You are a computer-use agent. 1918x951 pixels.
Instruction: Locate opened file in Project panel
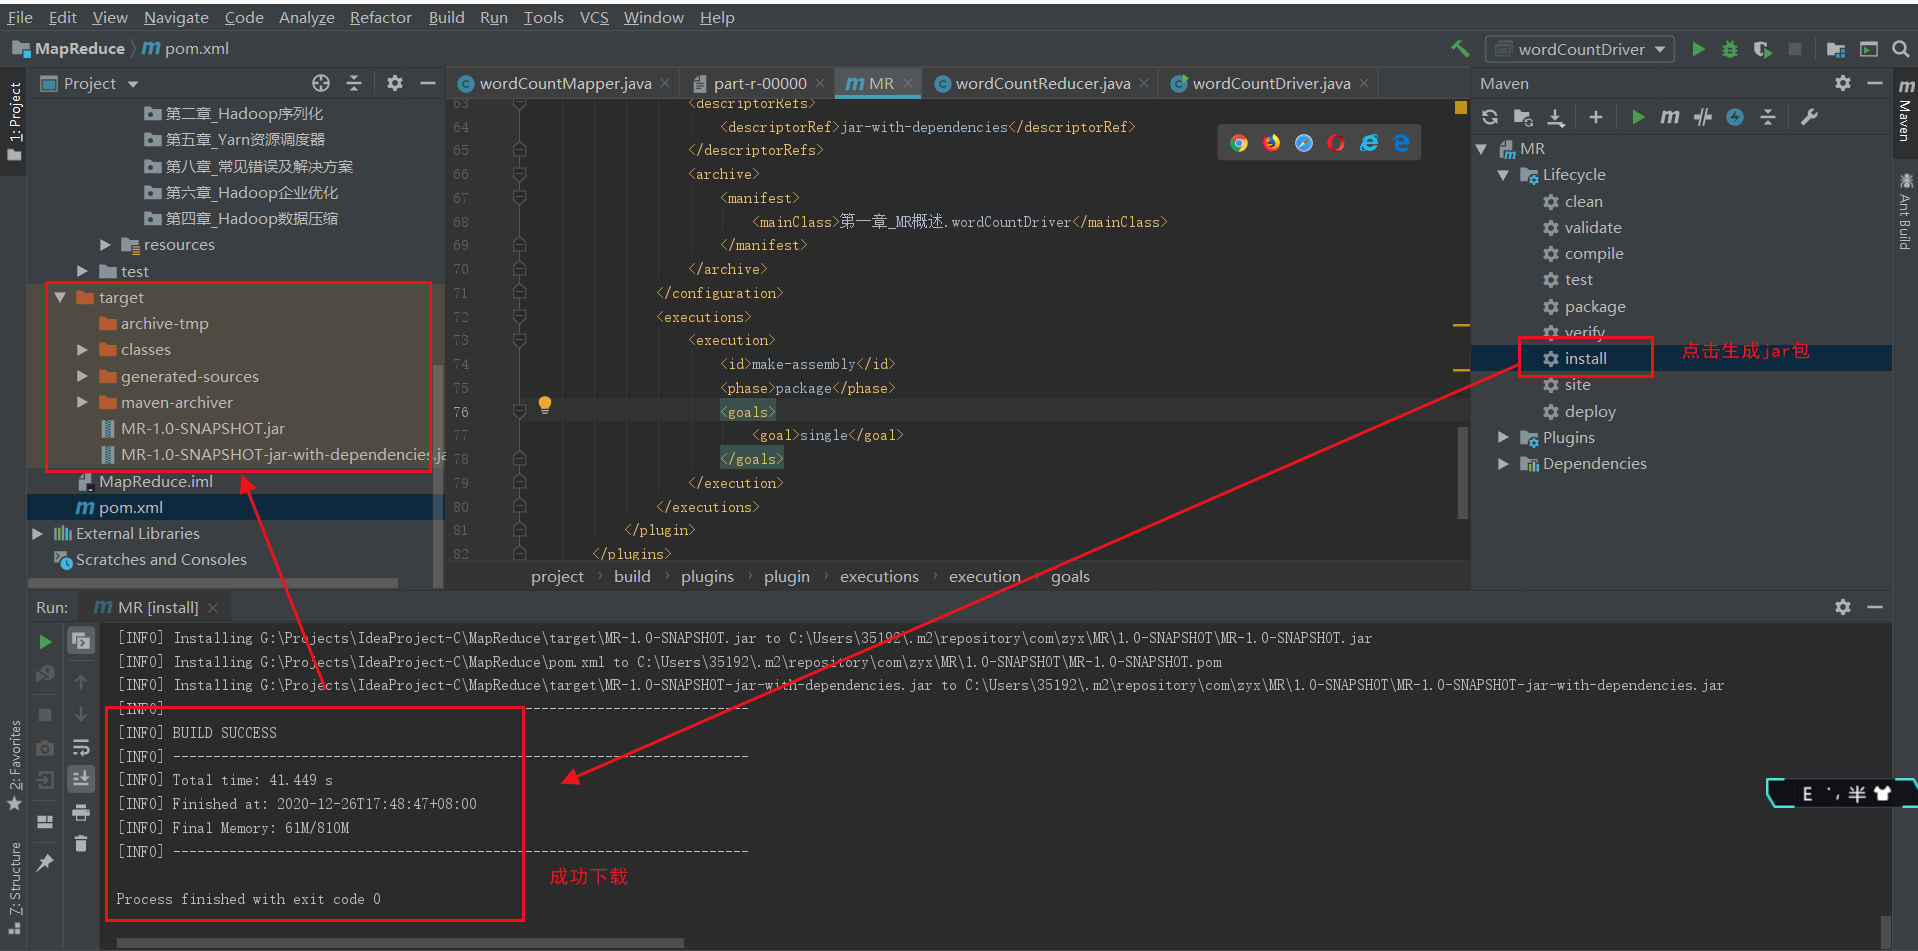pos(321,83)
